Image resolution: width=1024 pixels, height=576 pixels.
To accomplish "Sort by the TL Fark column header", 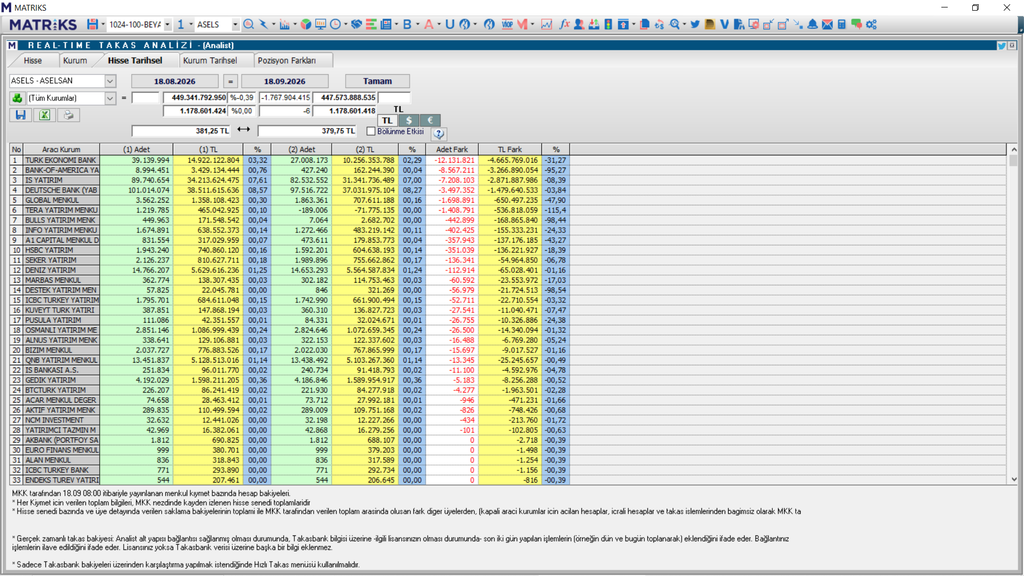I will (510, 150).
